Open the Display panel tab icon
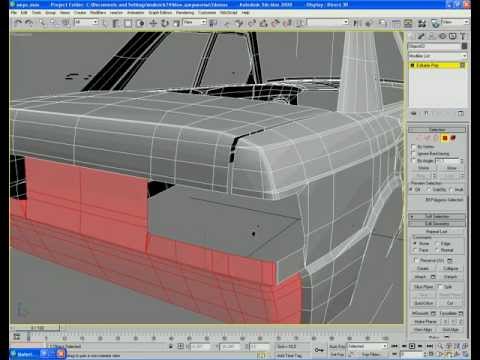The height and width of the screenshot is (360, 480). (x=452, y=36)
